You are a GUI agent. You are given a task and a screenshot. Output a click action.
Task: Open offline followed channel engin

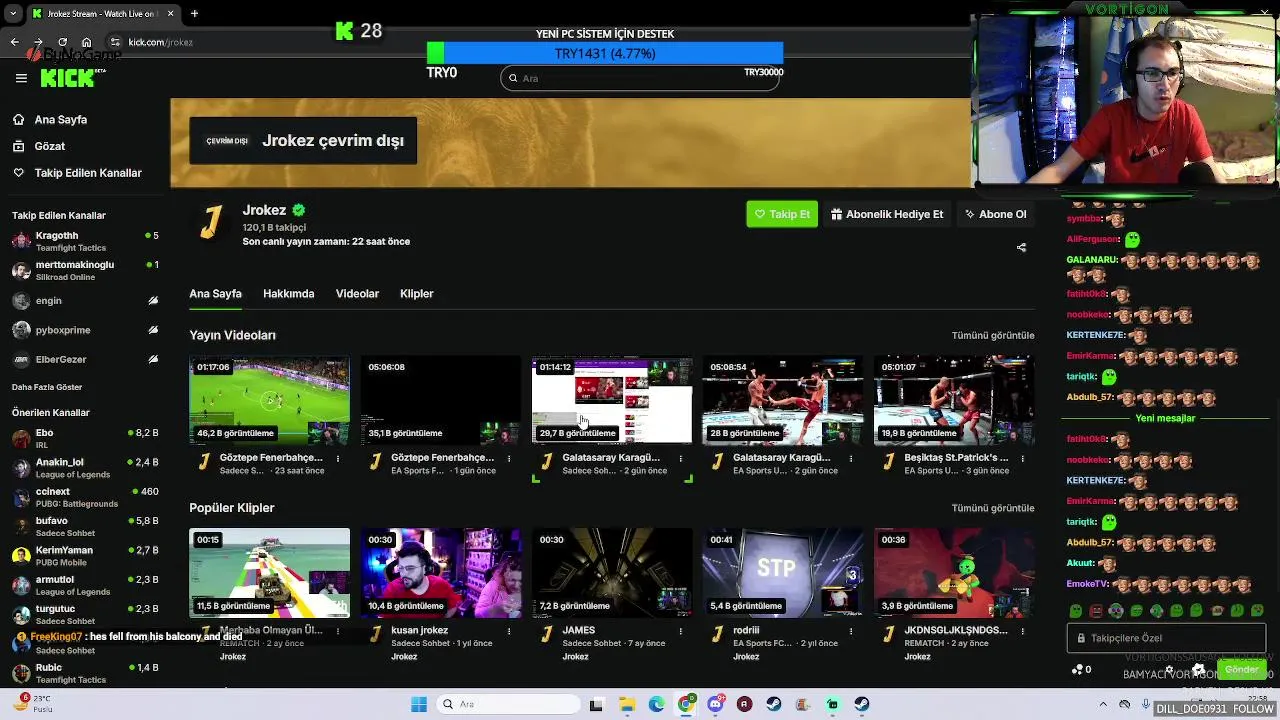tap(85, 300)
